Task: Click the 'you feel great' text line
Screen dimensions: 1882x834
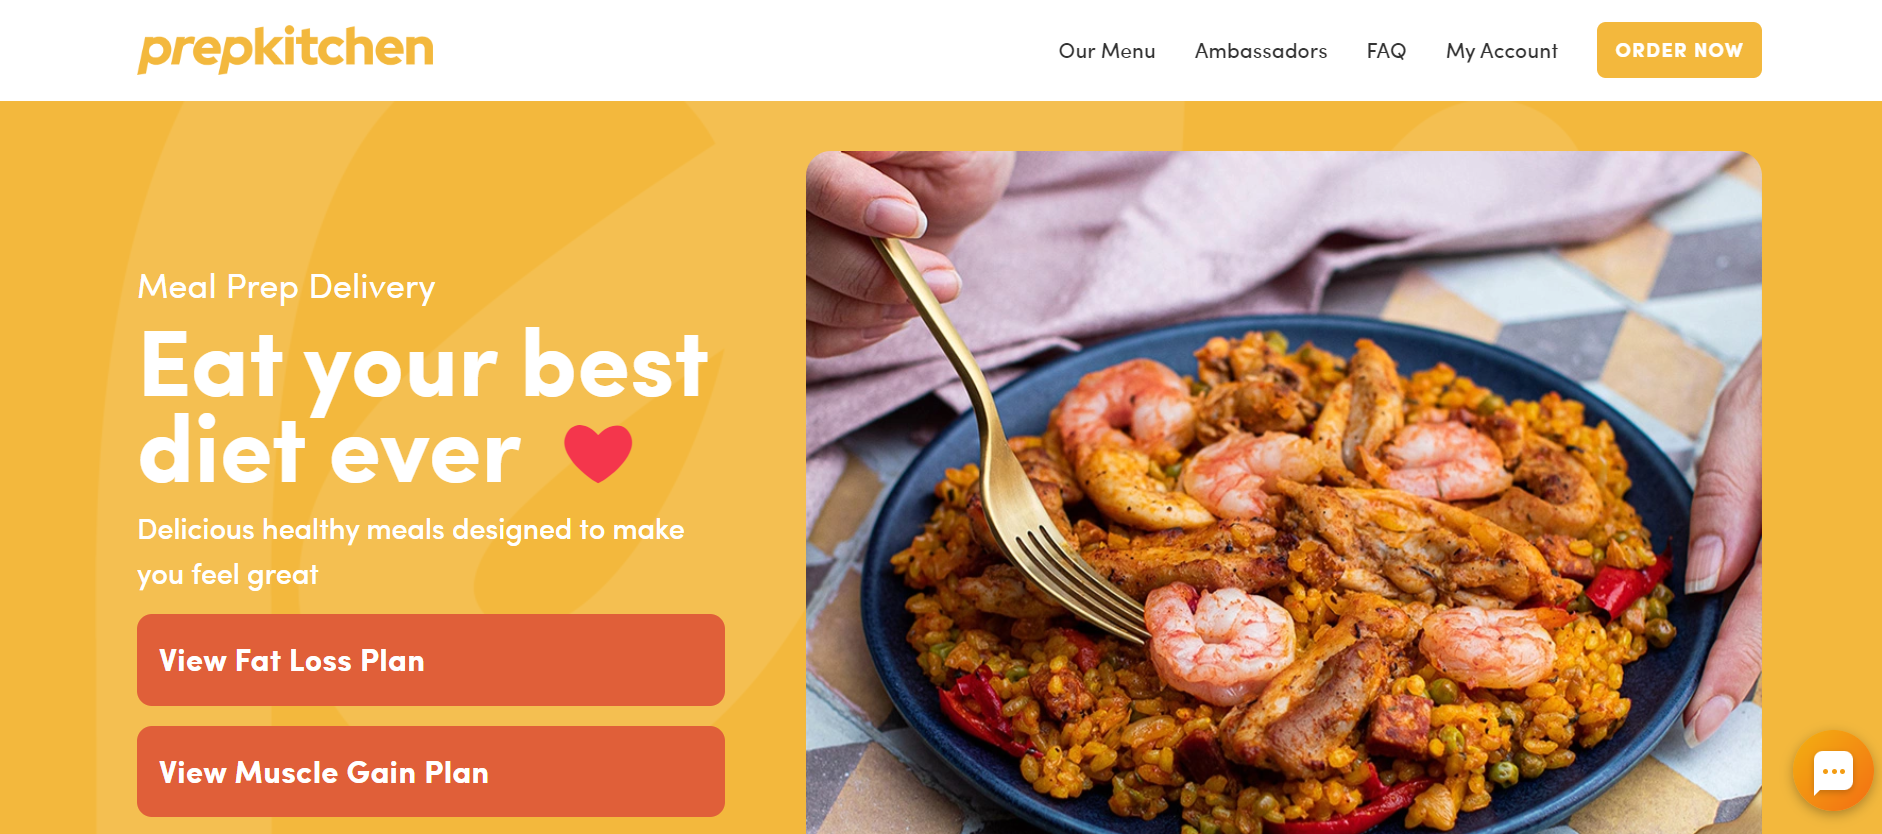Action: 228,575
